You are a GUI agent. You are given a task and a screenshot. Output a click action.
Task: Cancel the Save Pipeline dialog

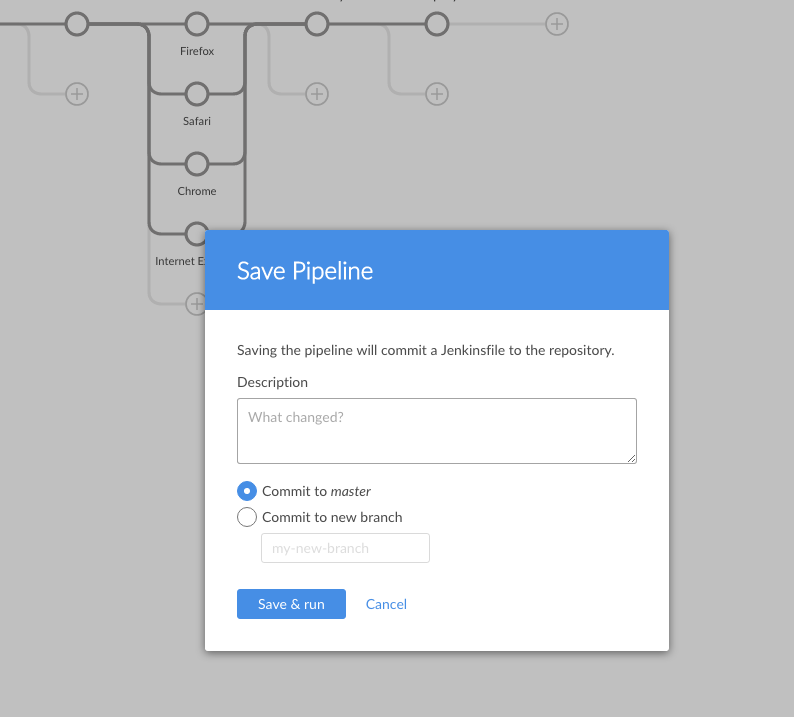click(386, 604)
